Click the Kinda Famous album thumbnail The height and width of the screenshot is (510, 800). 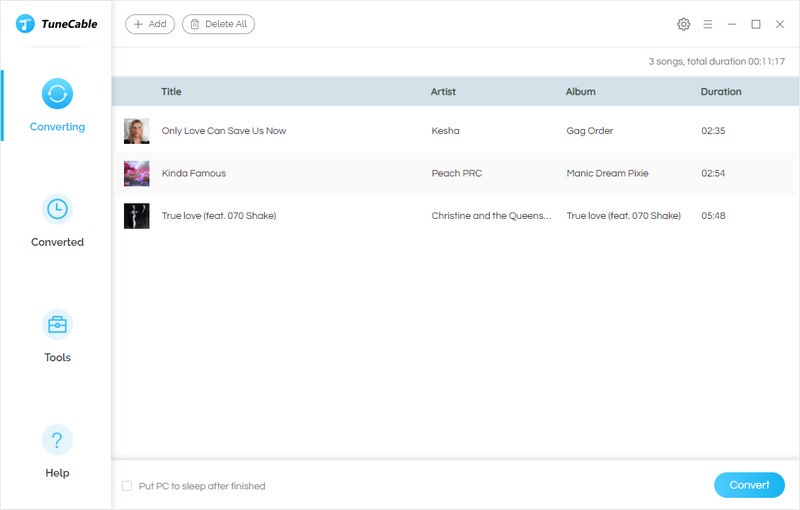137,173
